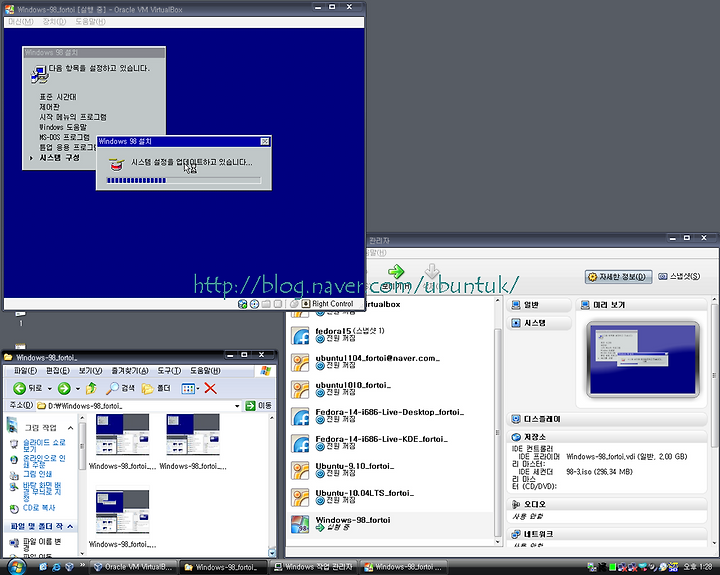Image resolution: width=720 pixels, height=575 pixels.
Task: Click the green start arrow in VirtualBox Manager
Action: (396, 271)
